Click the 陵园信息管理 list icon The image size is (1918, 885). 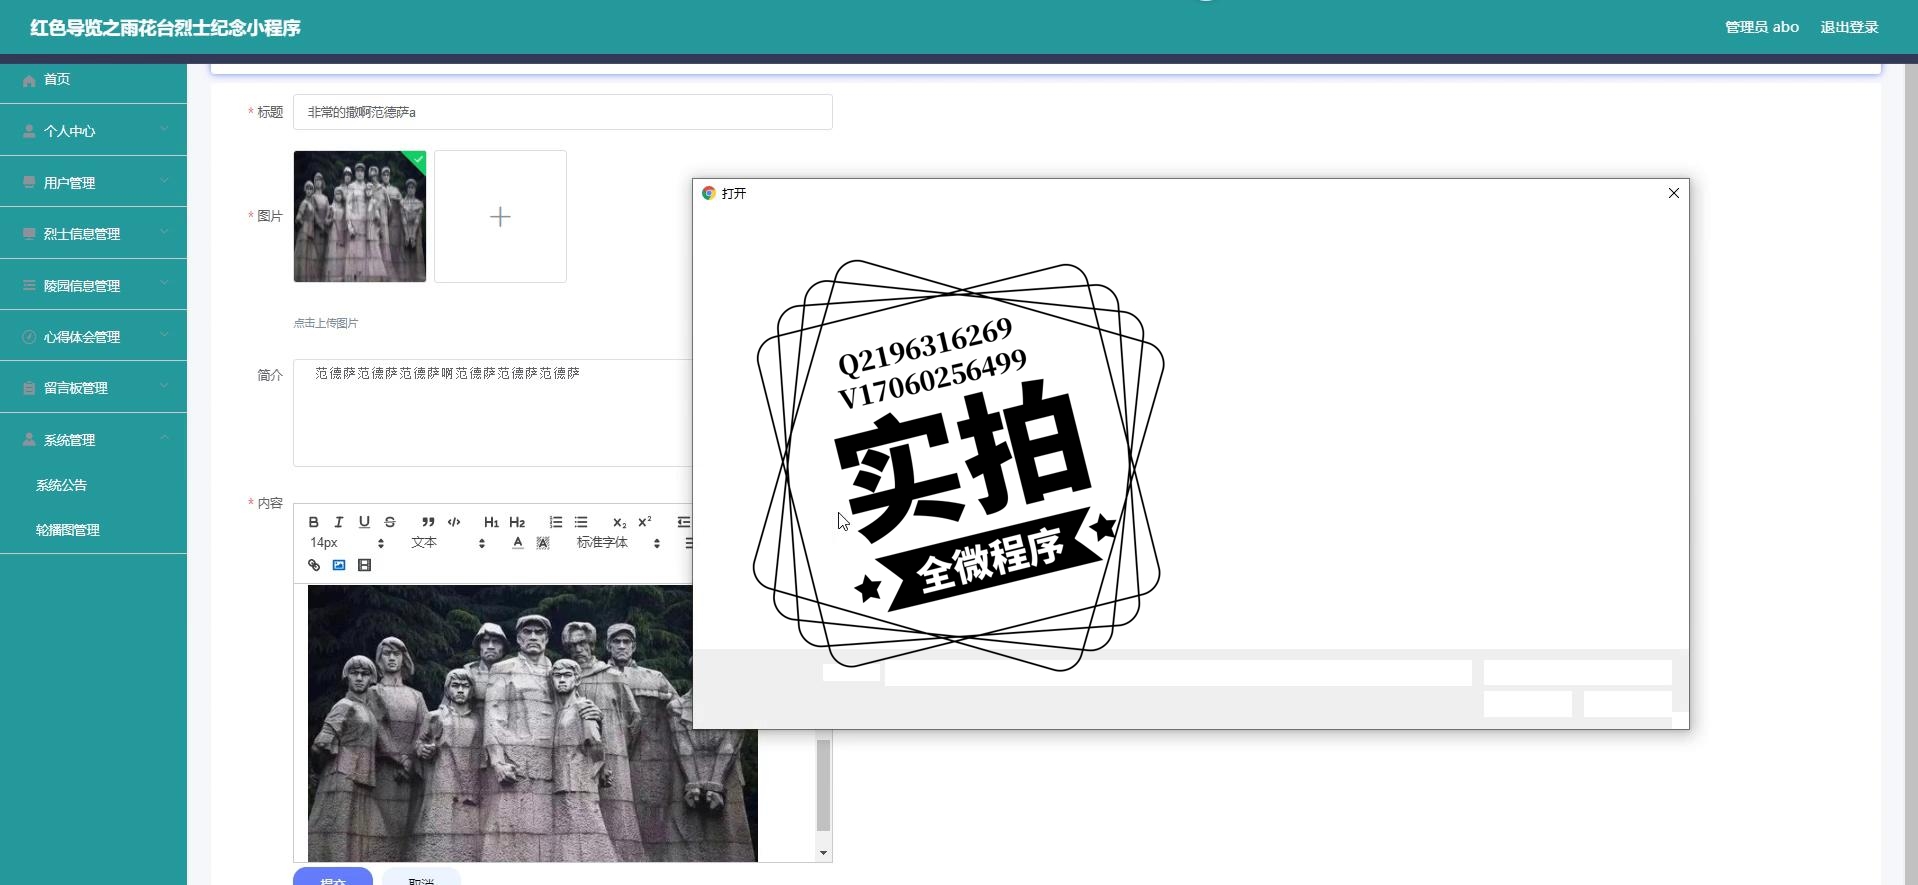29,286
